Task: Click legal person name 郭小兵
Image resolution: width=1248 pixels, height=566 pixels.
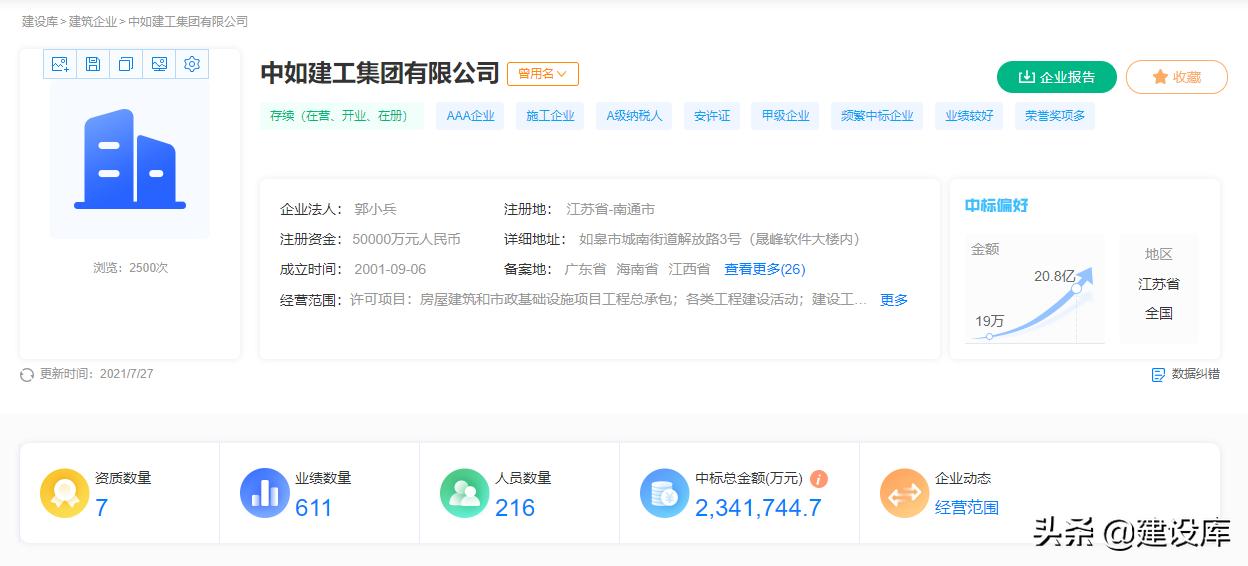Action: (376, 210)
